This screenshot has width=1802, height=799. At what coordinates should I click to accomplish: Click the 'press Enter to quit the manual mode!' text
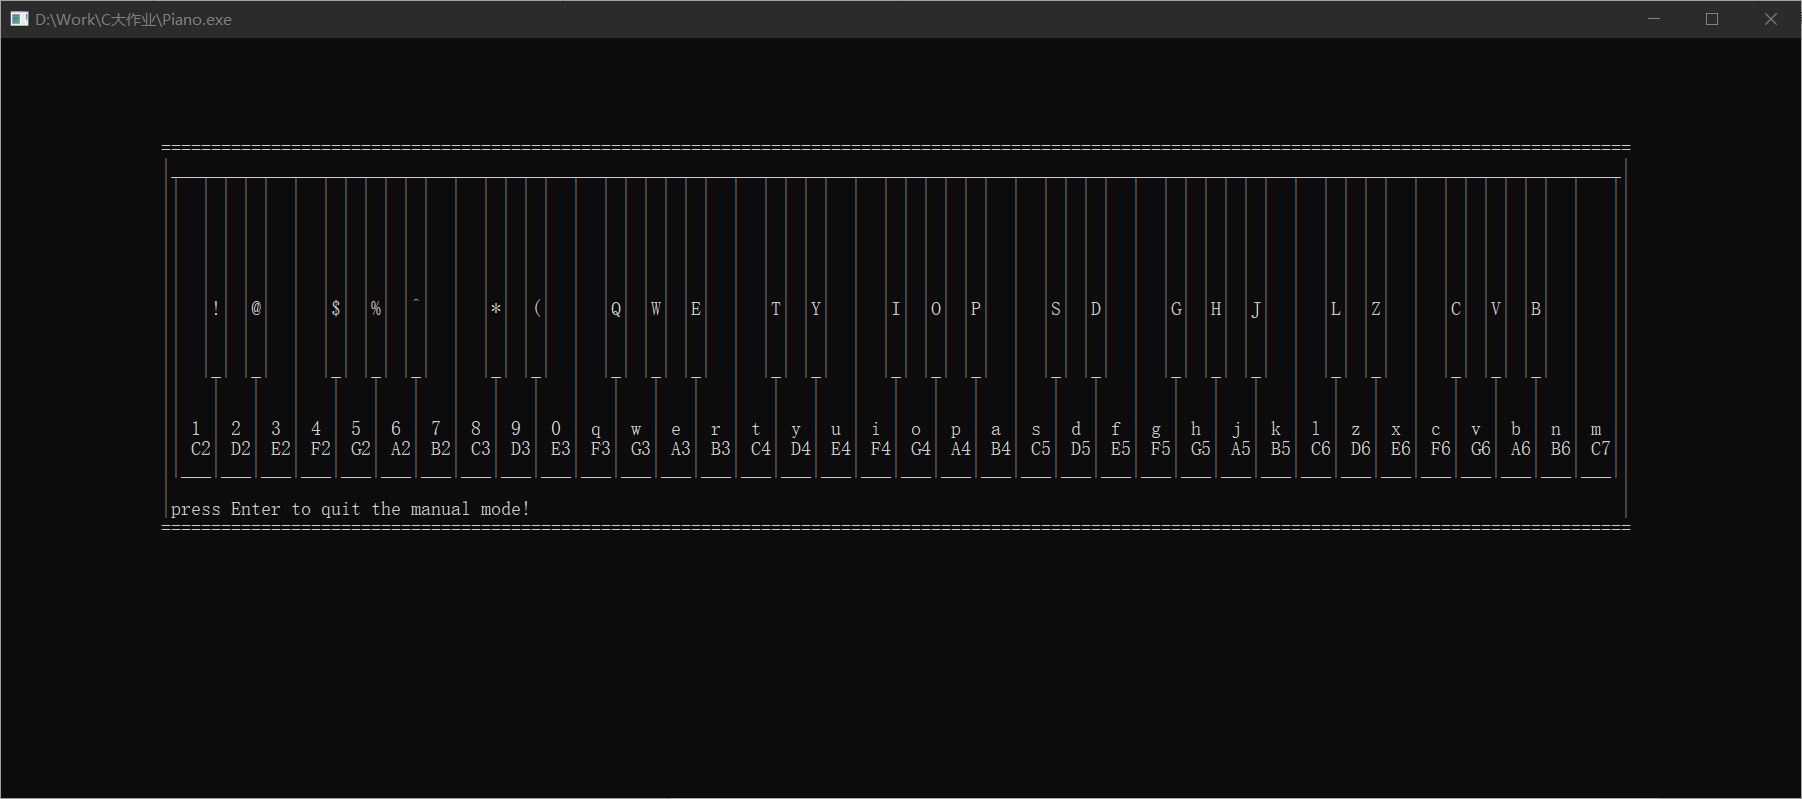(350, 509)
